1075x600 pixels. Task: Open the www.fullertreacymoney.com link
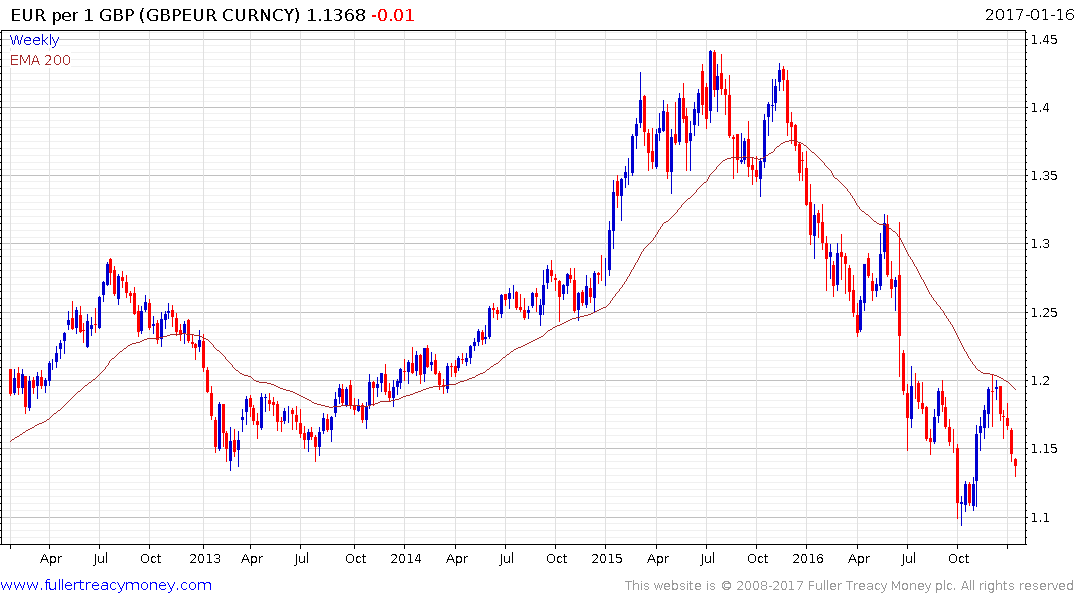pyautogui.click(x=106, y=586)
